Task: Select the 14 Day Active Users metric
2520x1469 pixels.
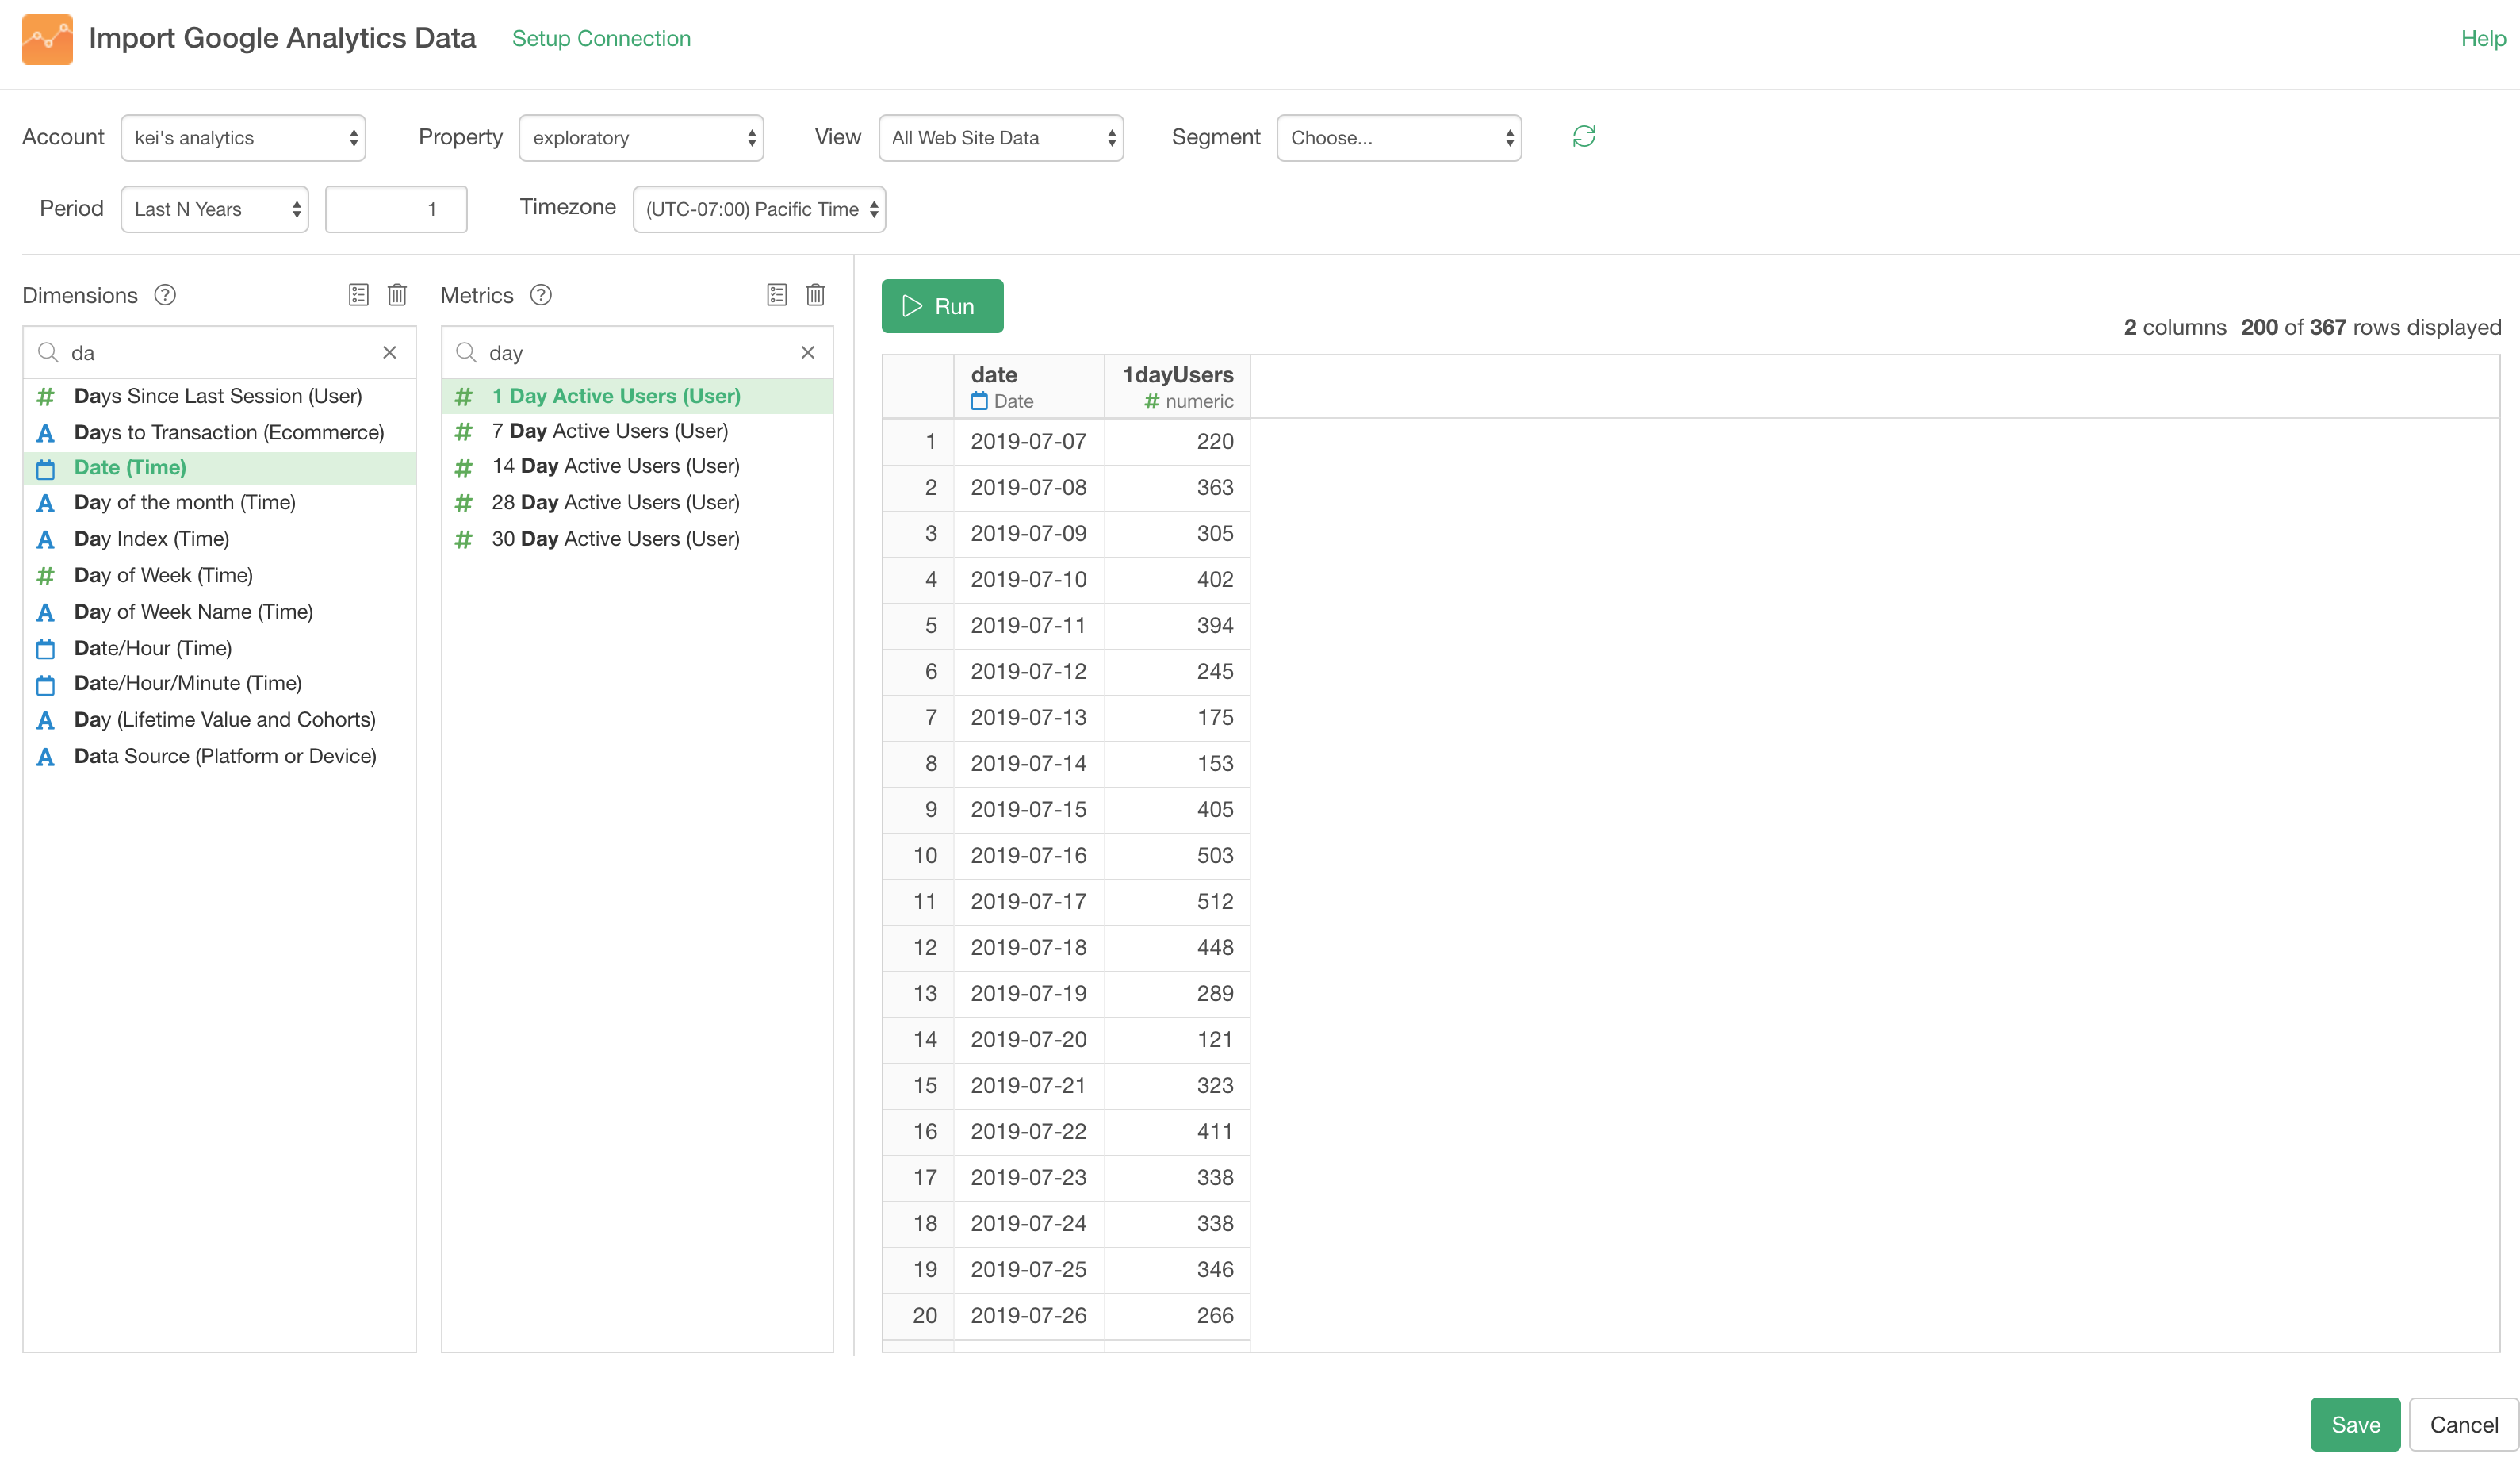Action: tap(638, 466)
